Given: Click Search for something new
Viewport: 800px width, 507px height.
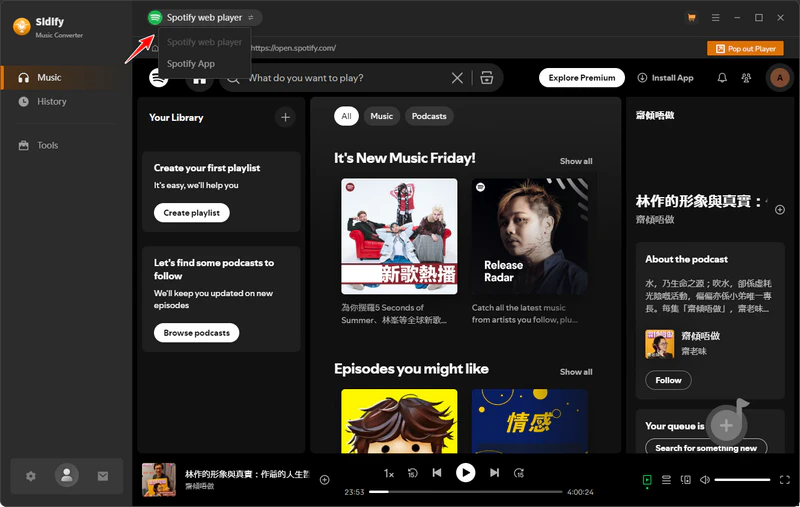Looking at the screenshot, I should point(706,447).
